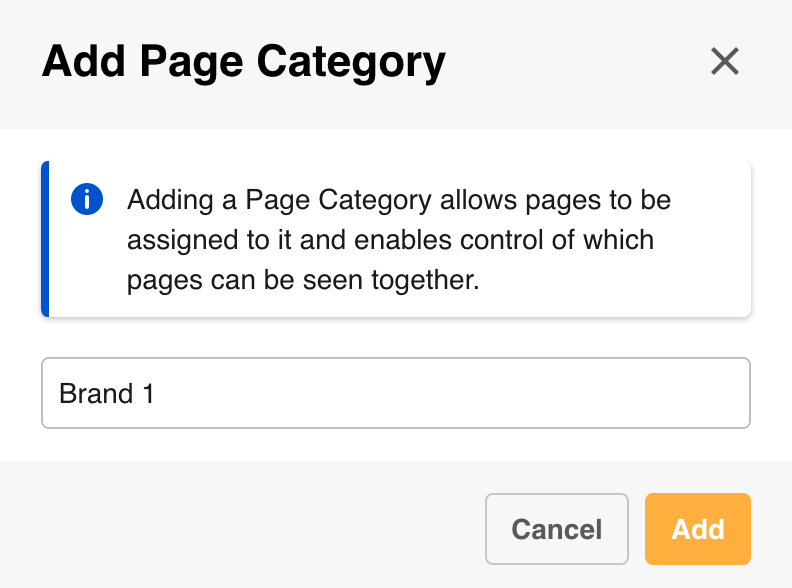Close the Add Page Category dialog
This screenshot has height=588, width=792.
point(724,62)
